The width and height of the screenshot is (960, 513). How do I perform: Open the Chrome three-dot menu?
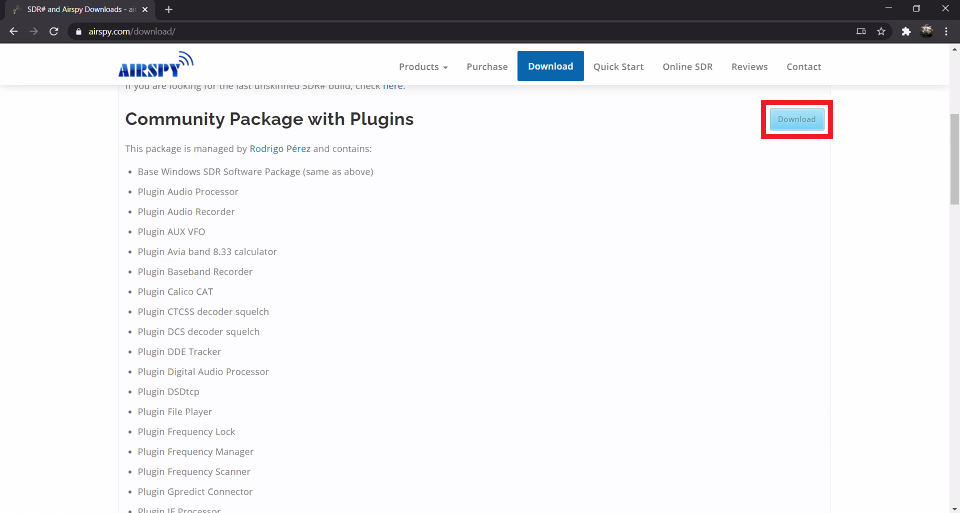[946, 31]
